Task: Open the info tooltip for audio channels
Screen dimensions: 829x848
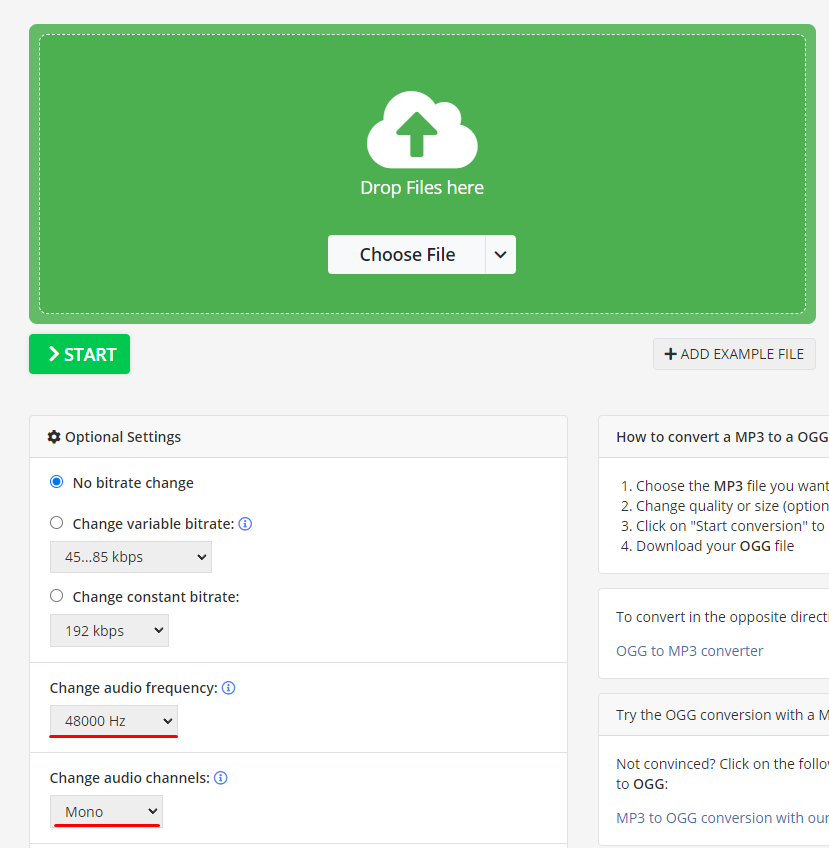Action: [x=220, y=777]
